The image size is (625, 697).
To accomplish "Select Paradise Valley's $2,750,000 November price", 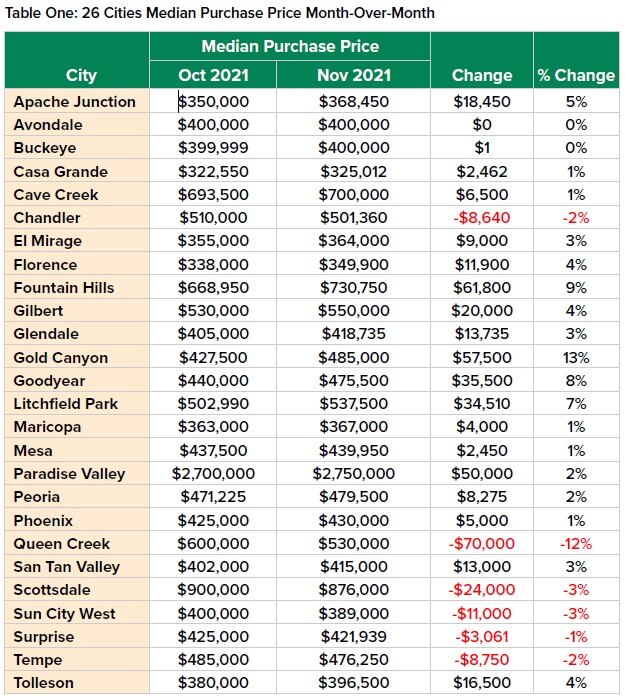I will pos(354,474).
